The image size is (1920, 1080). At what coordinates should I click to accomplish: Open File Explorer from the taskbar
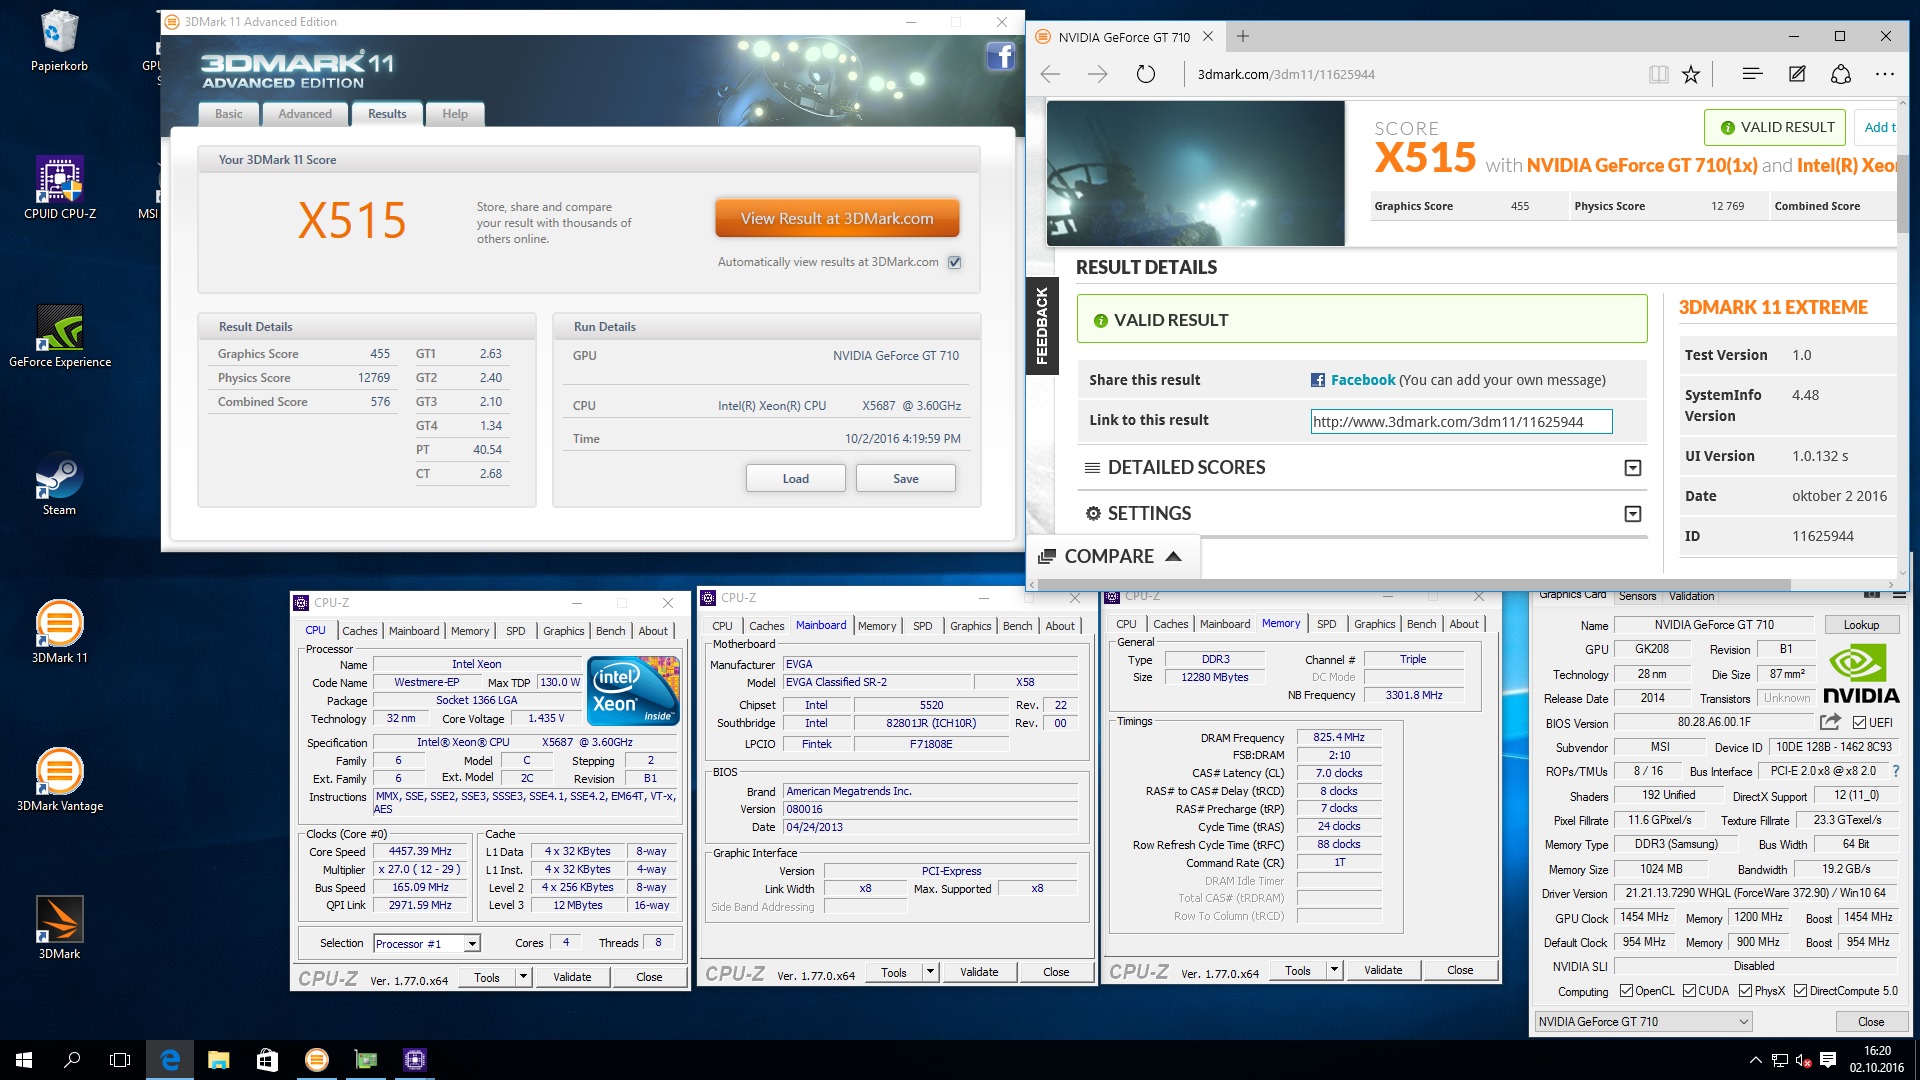pyautogui.click(x=218, y=1060)
